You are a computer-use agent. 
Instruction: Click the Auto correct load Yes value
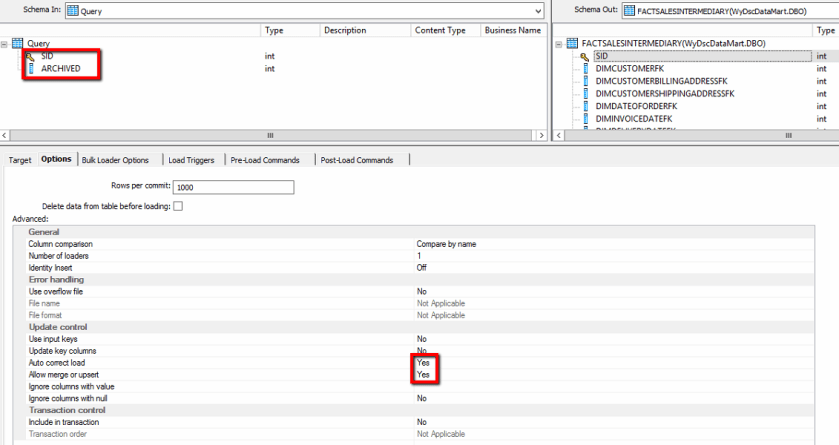(x=423, y=363)
